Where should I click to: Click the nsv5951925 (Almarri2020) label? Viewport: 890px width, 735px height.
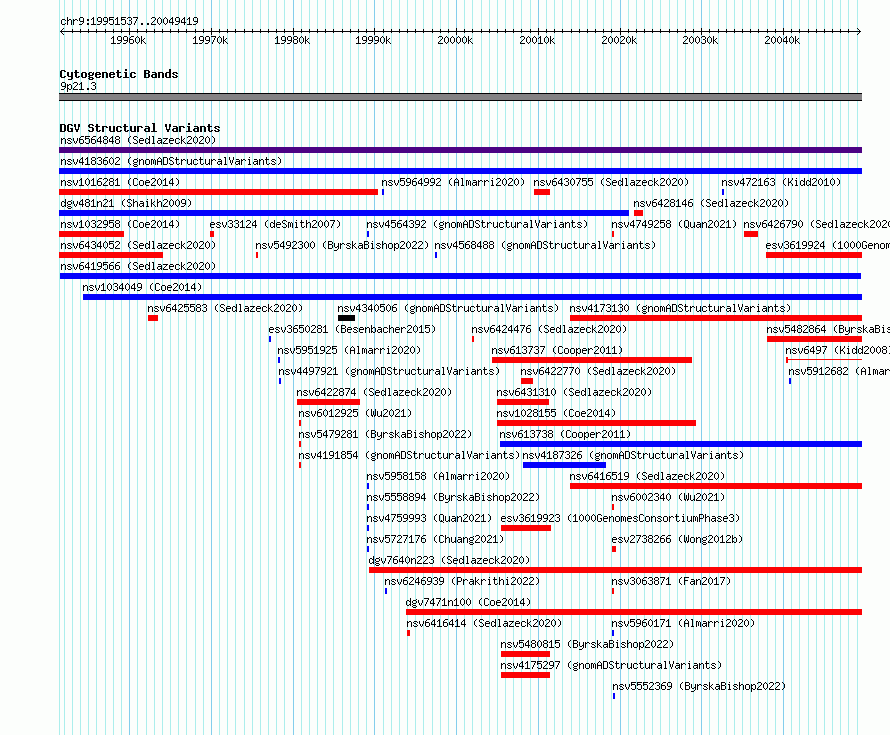coord(349,350)
